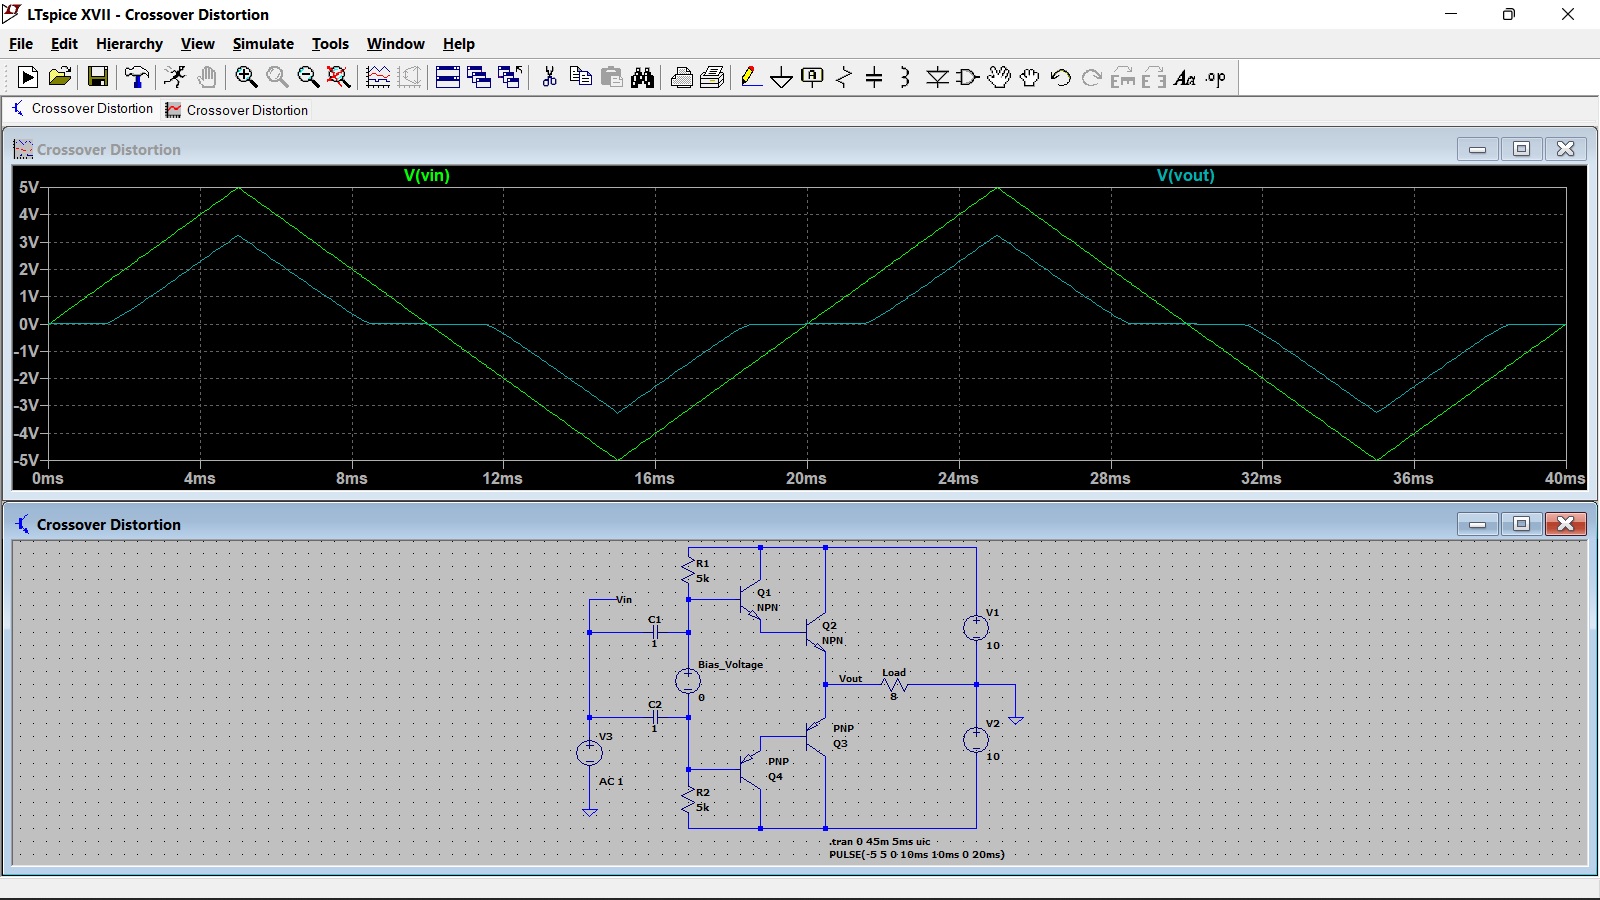
Task: Click the pick visible traces icon
Action: click(x=378, y=77)
